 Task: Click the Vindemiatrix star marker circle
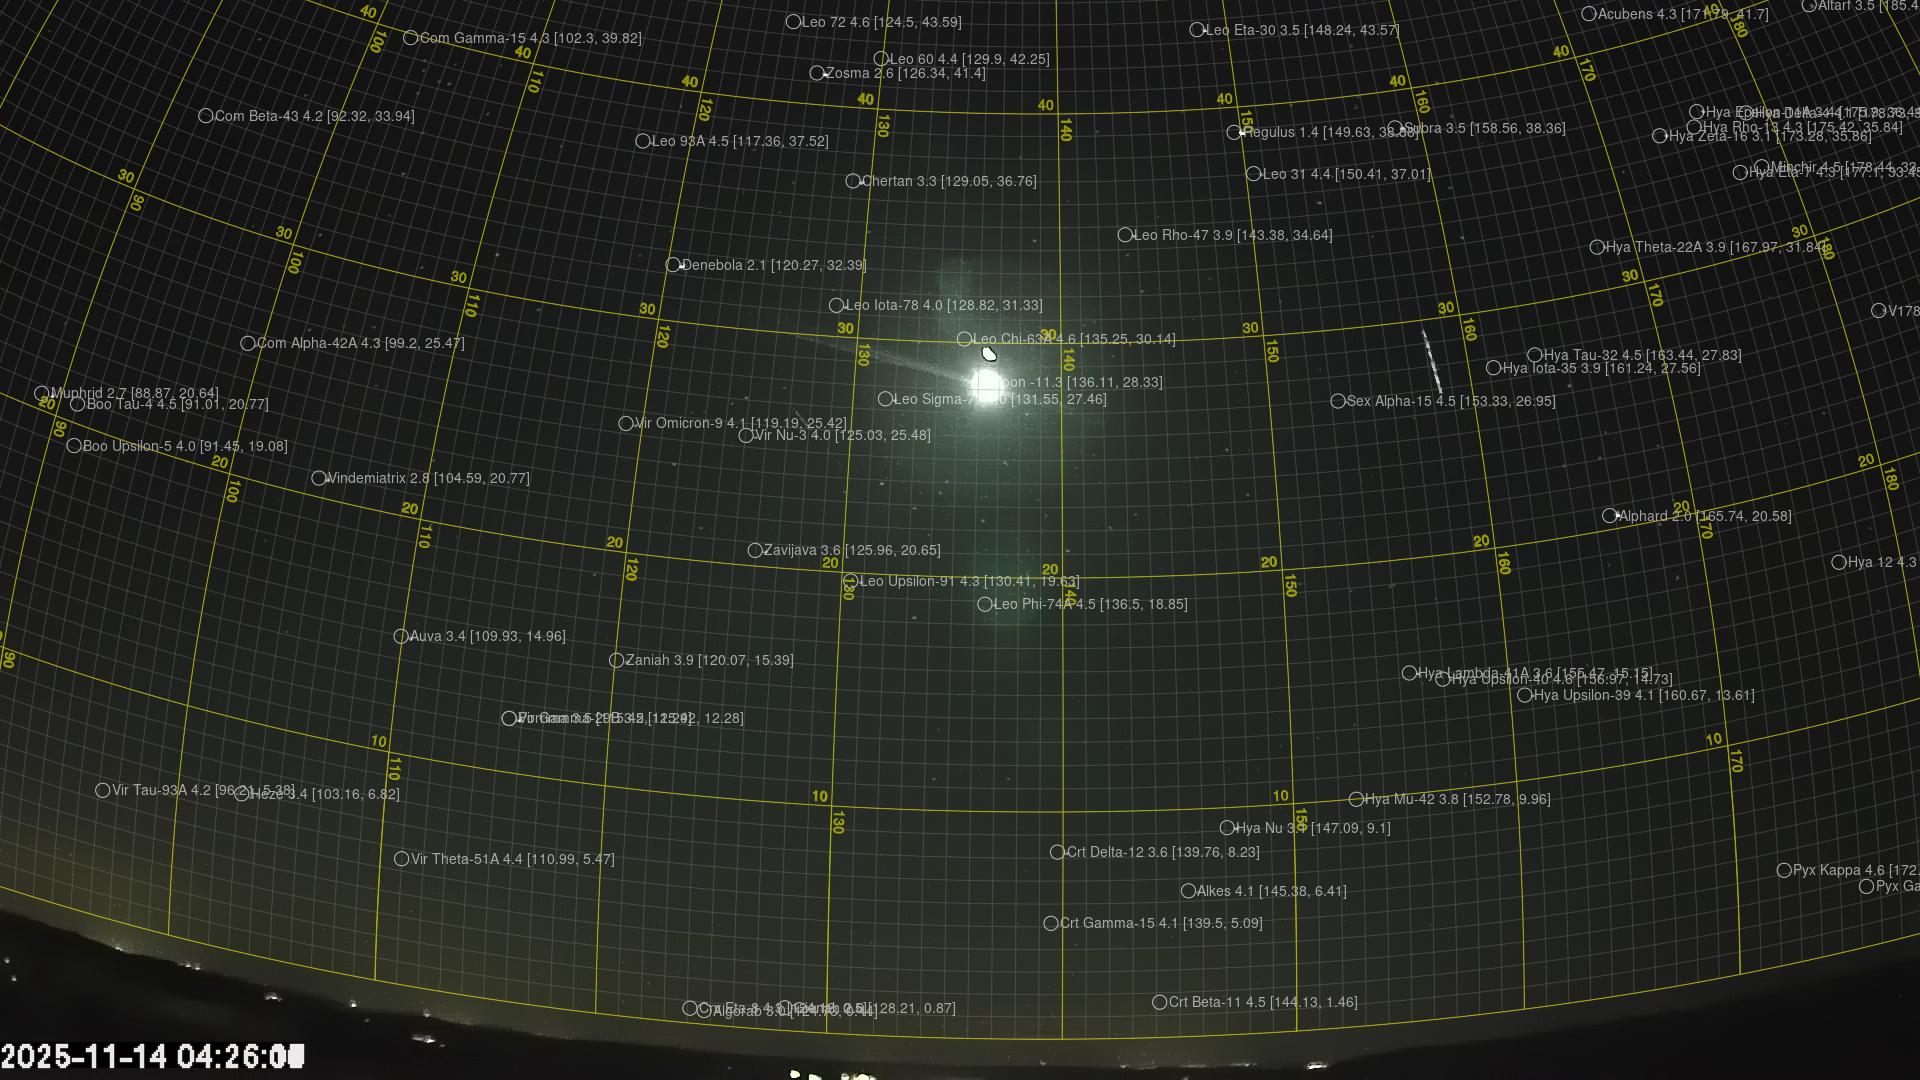click(x=318, y=478)
